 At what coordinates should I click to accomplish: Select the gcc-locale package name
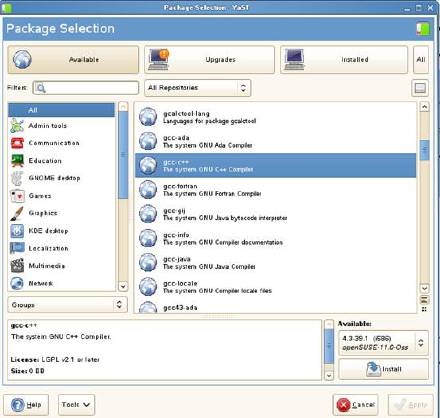pyautogui.click(x=180, y=283)
